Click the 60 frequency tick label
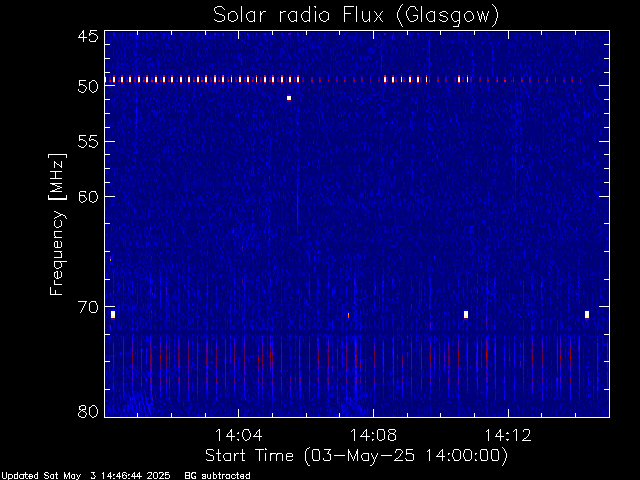Screen dimensions: 640x480 tap(88, 197)
